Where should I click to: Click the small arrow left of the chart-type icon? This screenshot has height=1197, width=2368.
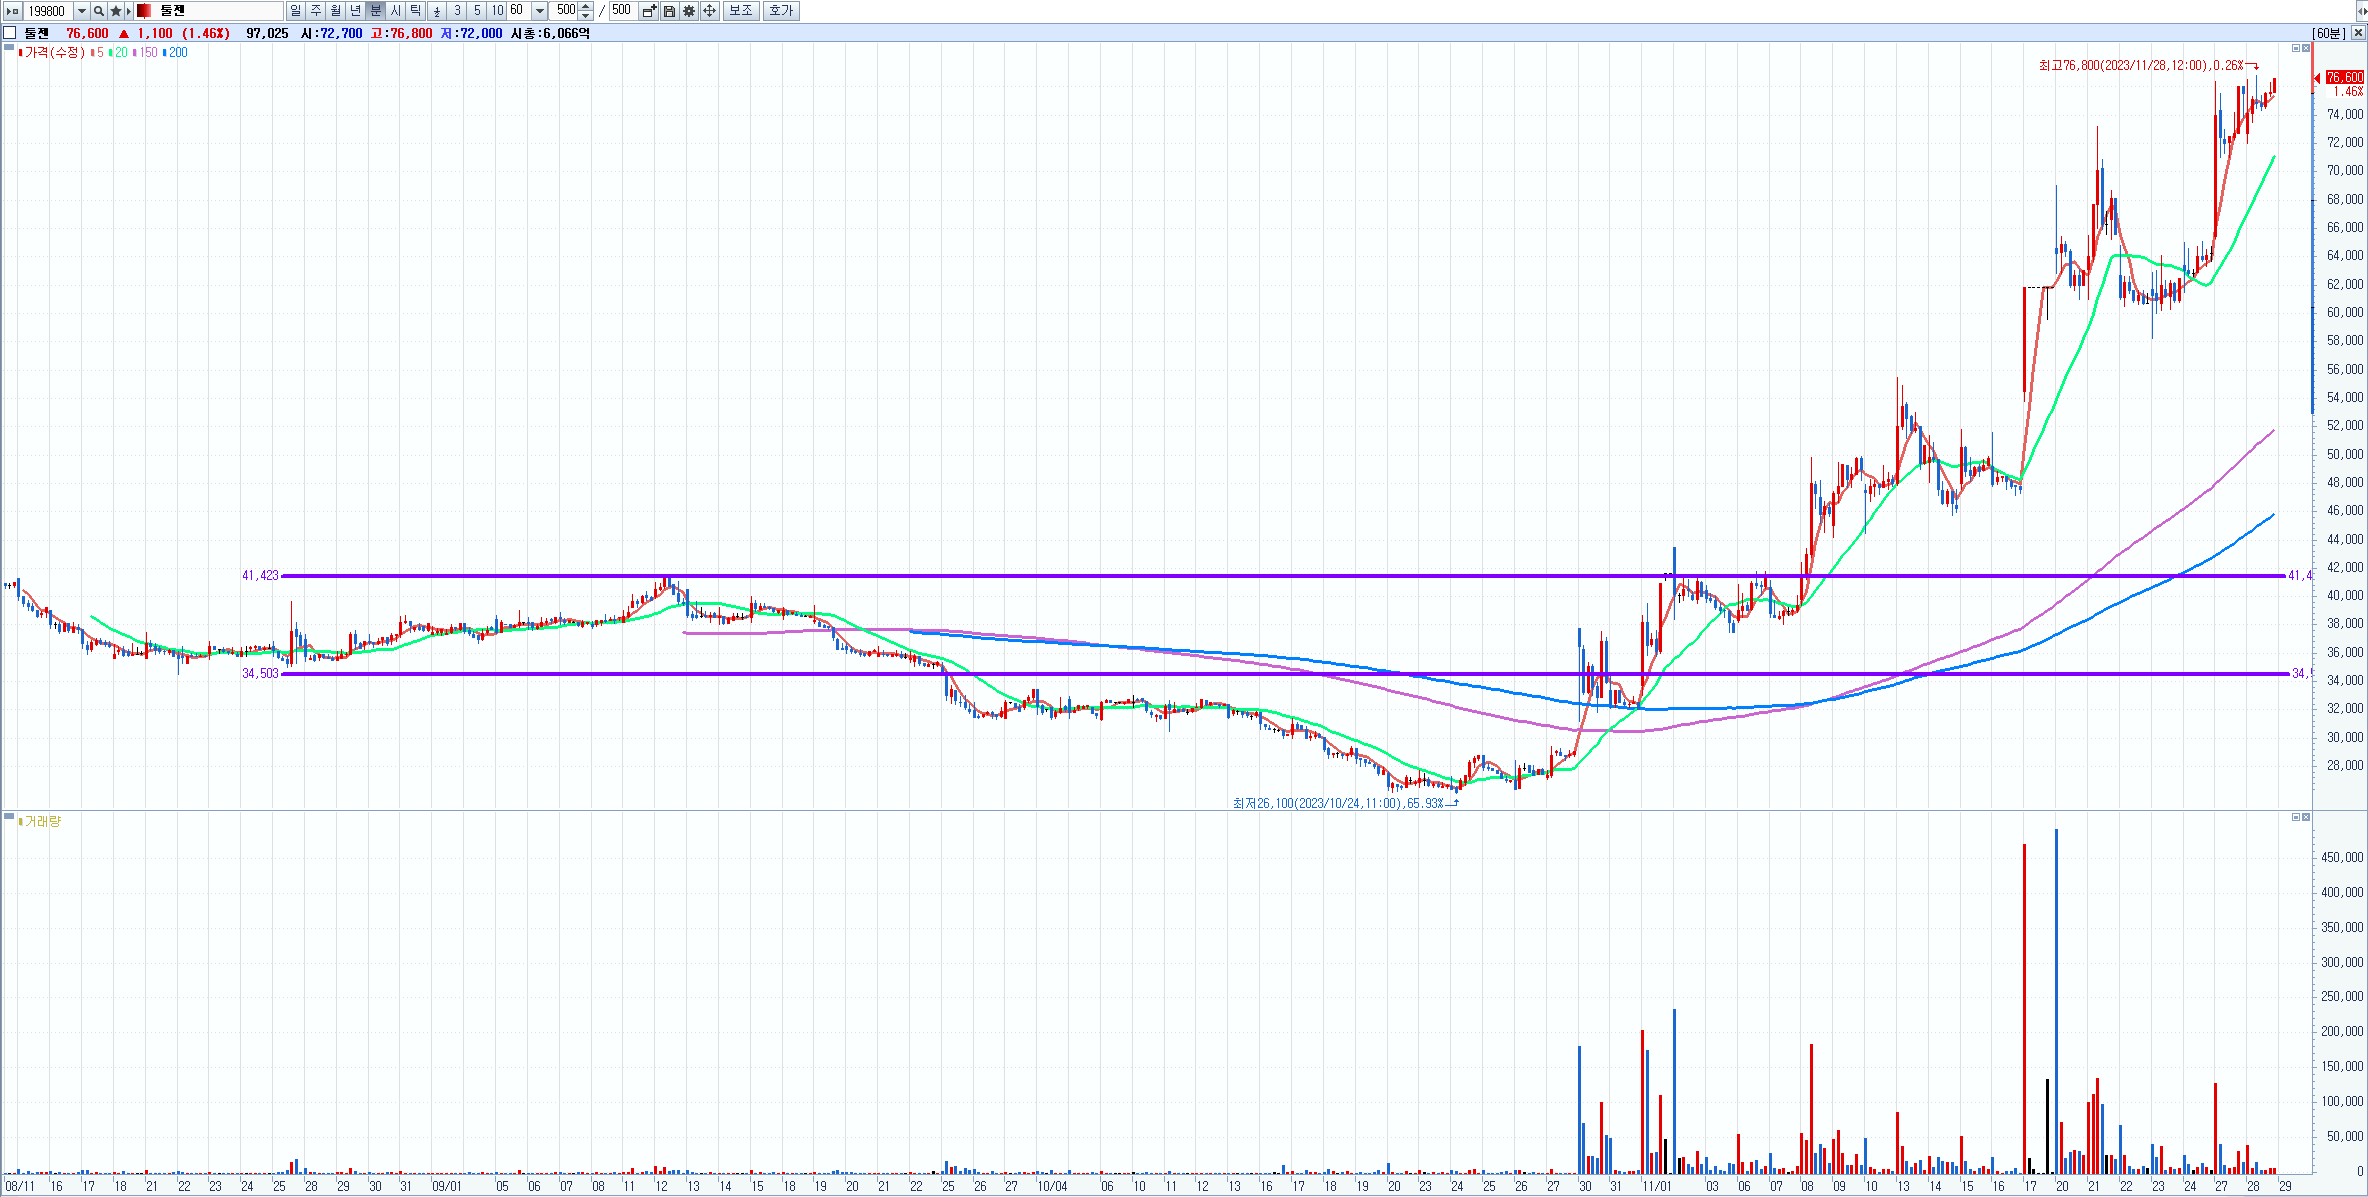coord(129,11)
